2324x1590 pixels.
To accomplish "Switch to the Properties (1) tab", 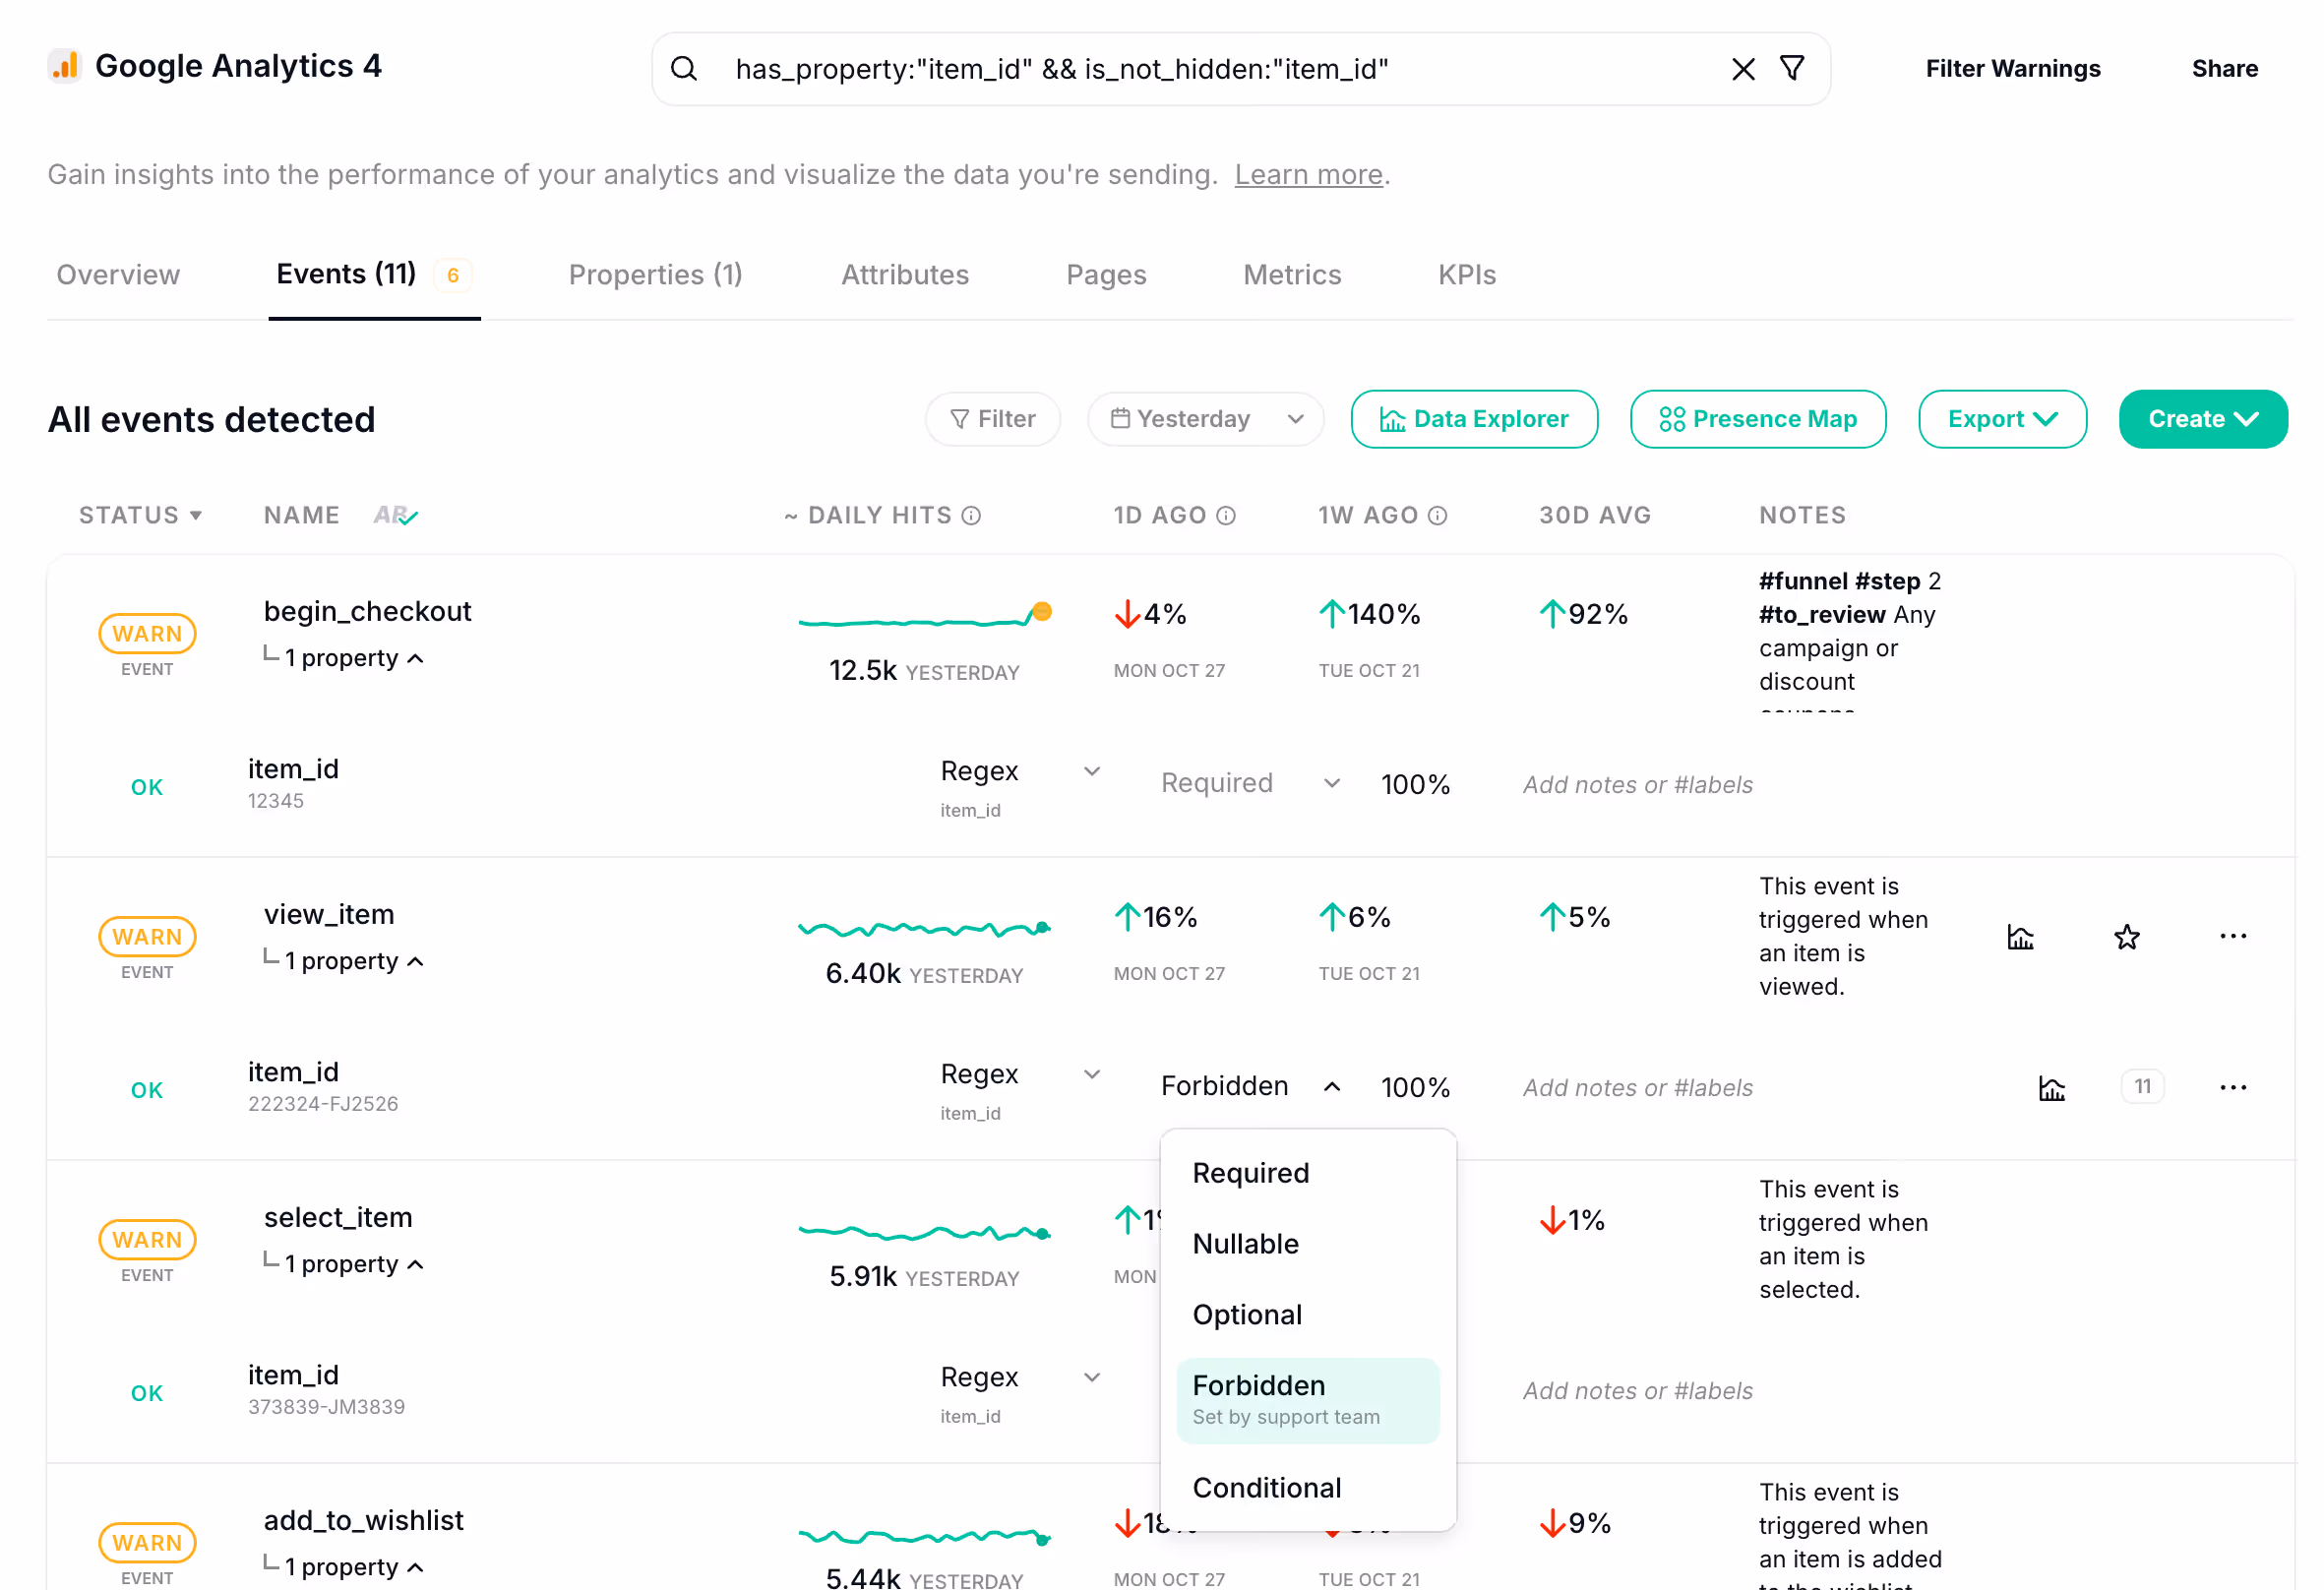I will coord(655,275).
